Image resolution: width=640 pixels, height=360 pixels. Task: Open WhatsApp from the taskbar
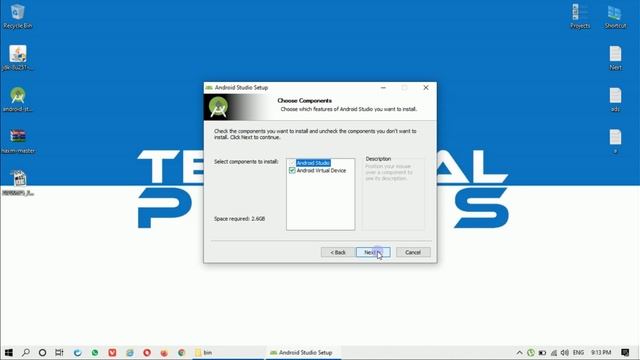point(95,352)
